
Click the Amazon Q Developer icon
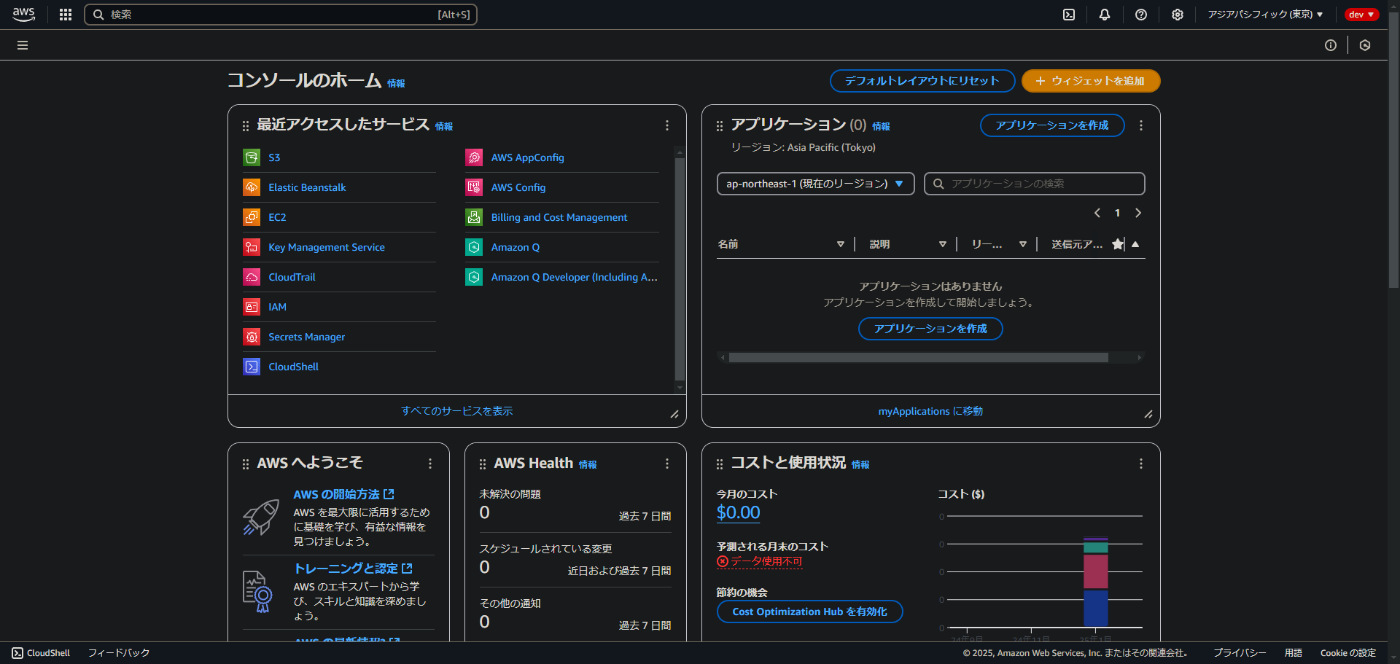pyautogui.click(x=474, y=277)
